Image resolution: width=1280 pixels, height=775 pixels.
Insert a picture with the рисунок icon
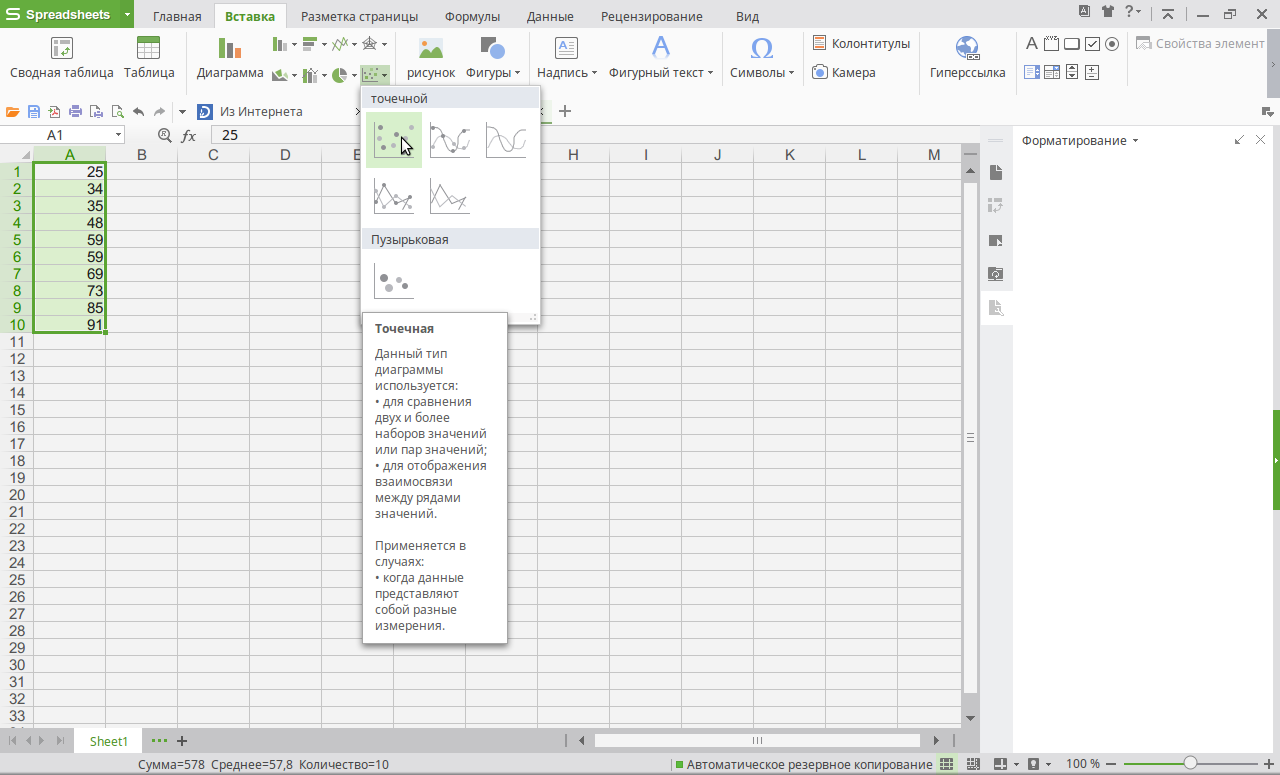coord(431,59)
